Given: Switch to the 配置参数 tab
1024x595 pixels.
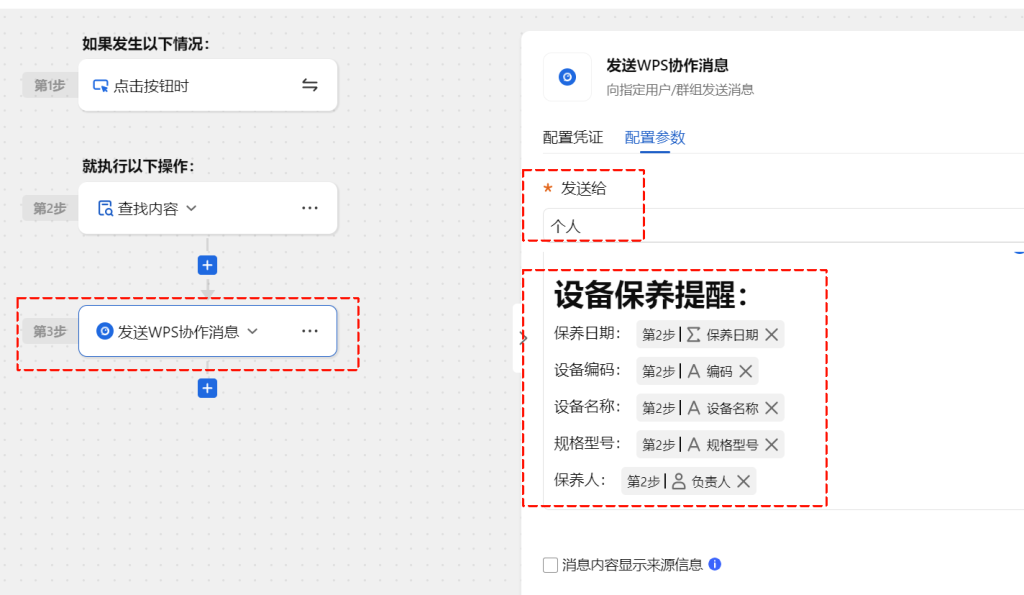Looking at the screenshot, I should (x=654, y=137).
